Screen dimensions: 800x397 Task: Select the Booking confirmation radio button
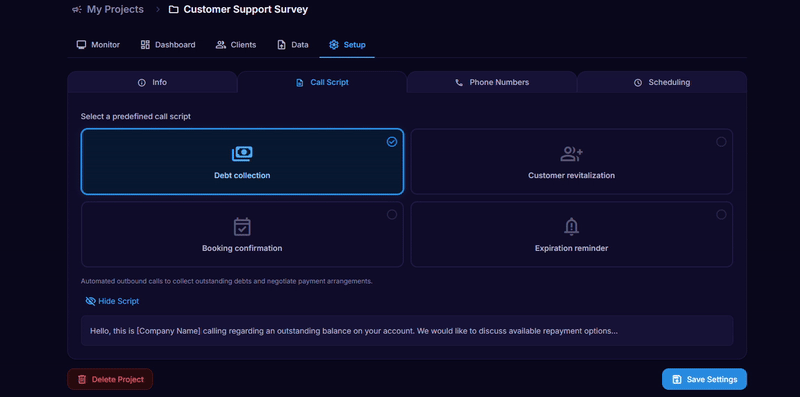click(x=392, y=215)
